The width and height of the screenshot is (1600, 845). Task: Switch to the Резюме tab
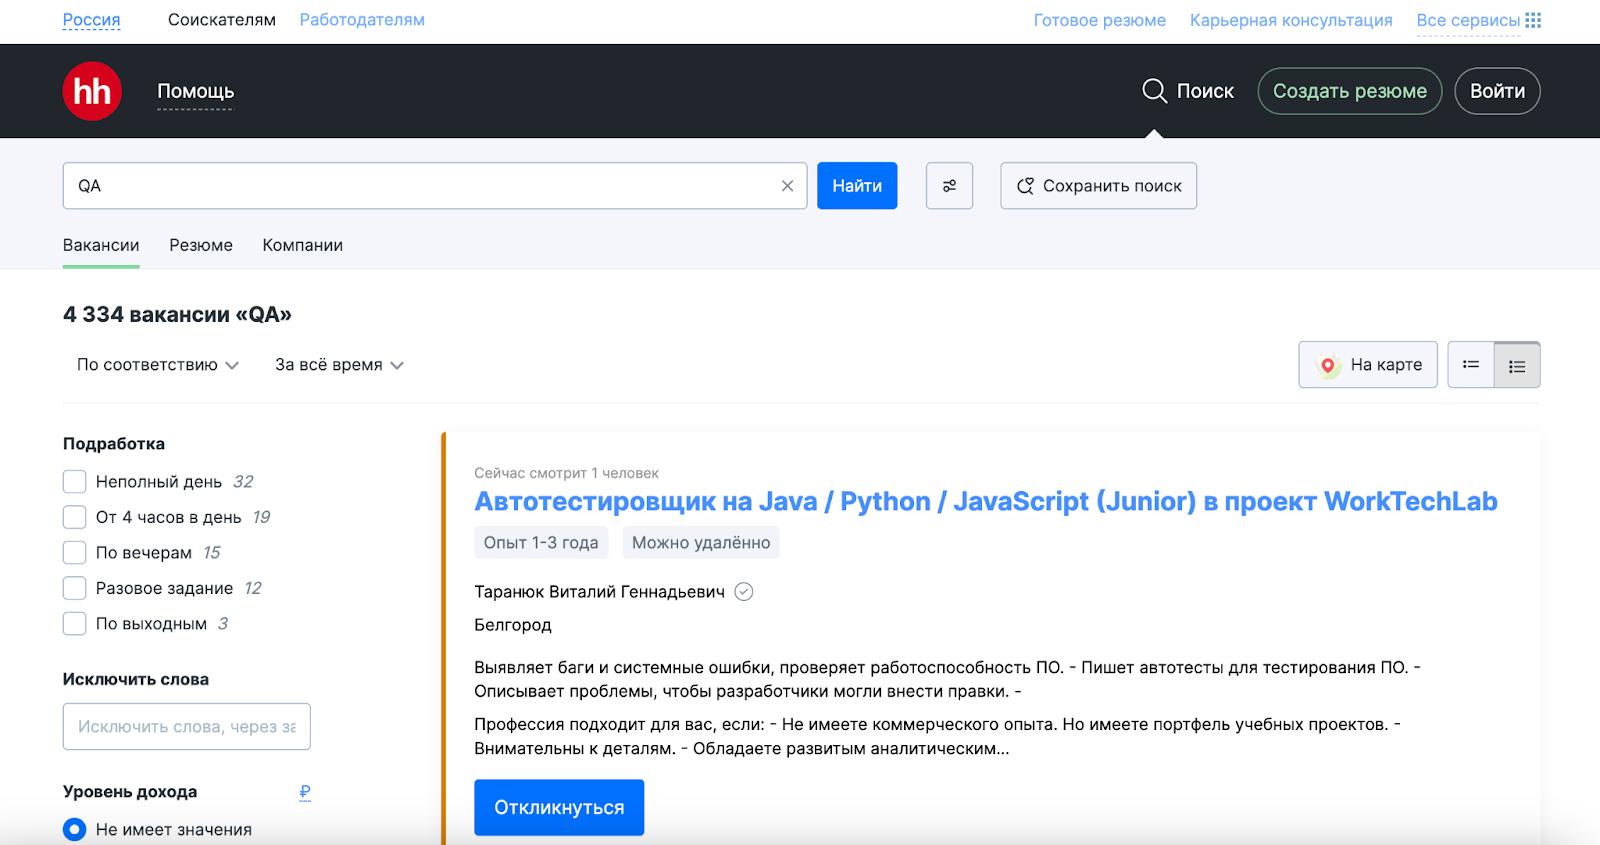pyautogui.click(x=201, y=245)
